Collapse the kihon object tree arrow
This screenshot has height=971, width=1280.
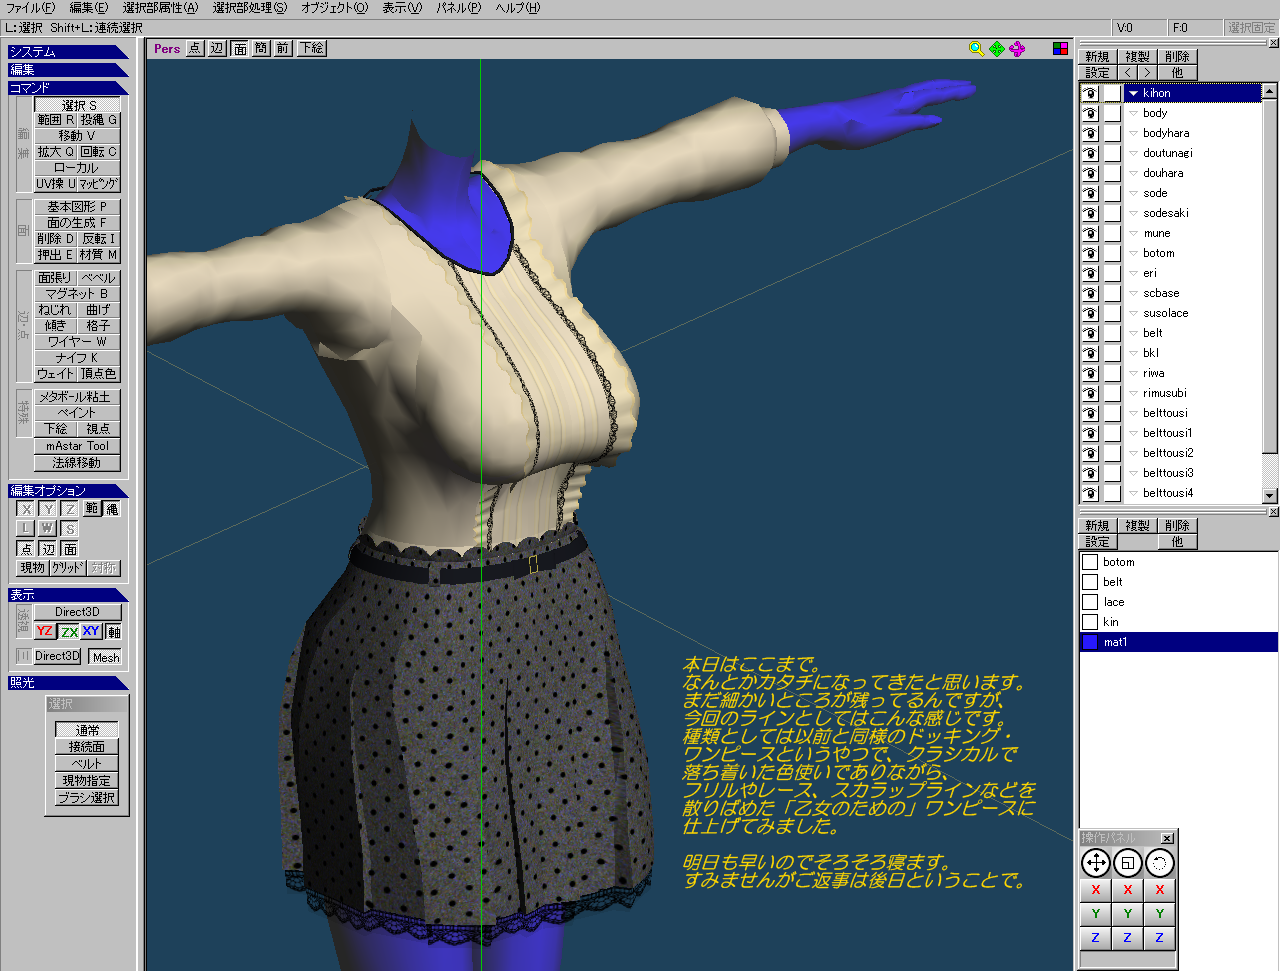pyautogui.click(x=1133, y=93)
